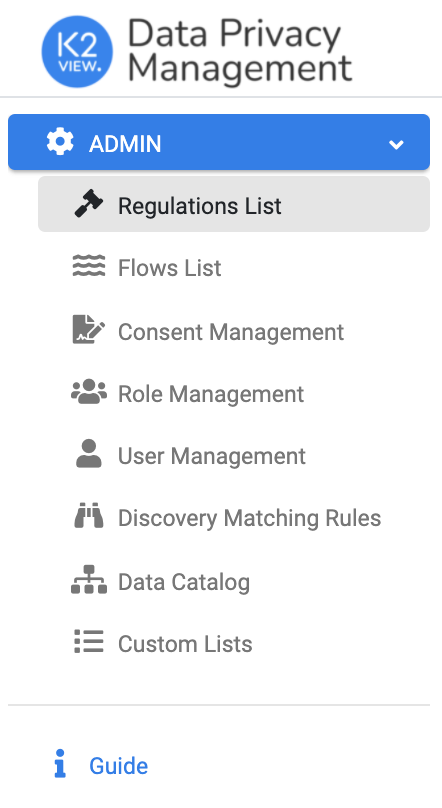This screenshot has height=808, width=442.
Task: Click the hierarchy Data Catalog icon
Action: tap(89, 579)
